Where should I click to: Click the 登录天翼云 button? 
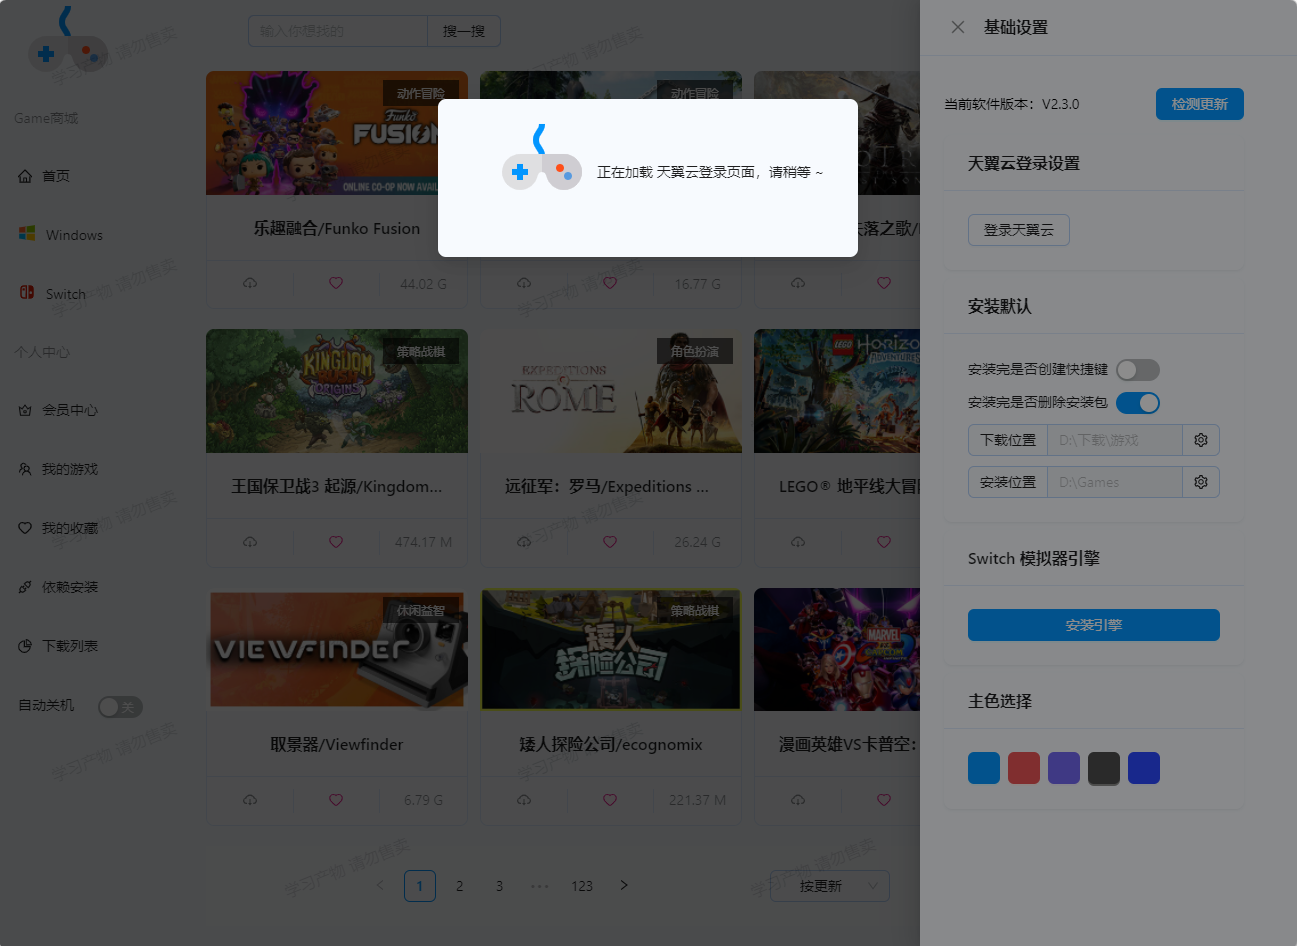pyautogui.click(x=1018, y=230)
